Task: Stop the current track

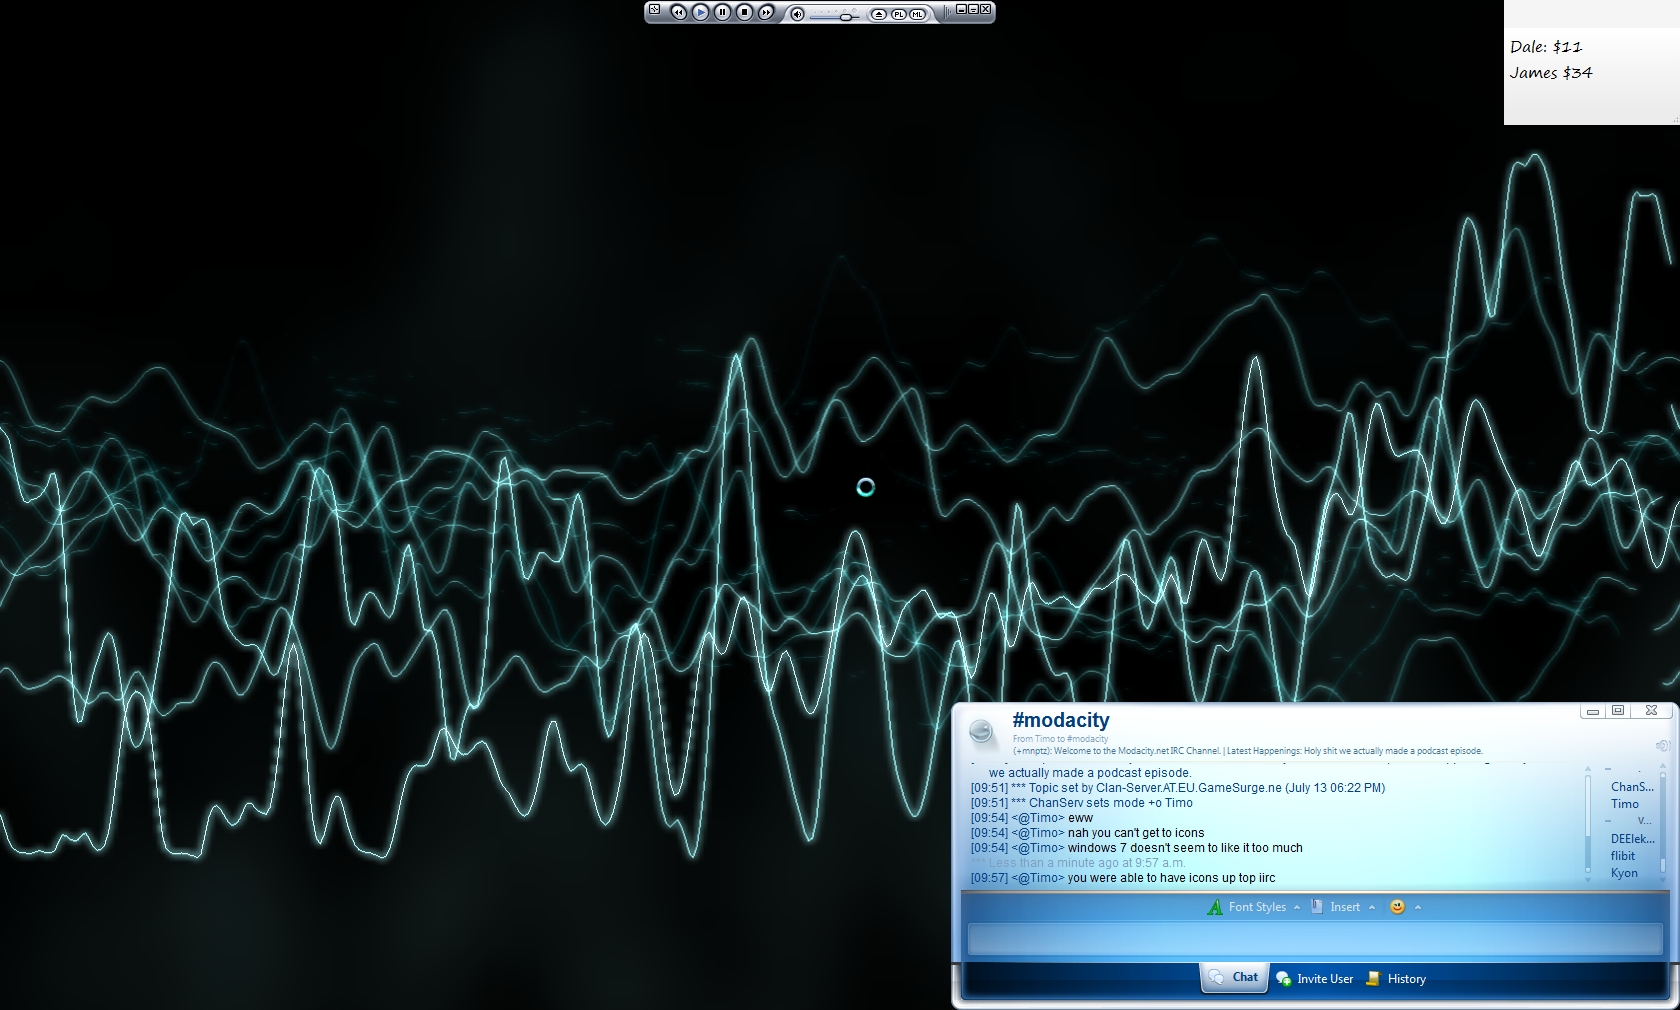Action: click(x=744, y=13)
